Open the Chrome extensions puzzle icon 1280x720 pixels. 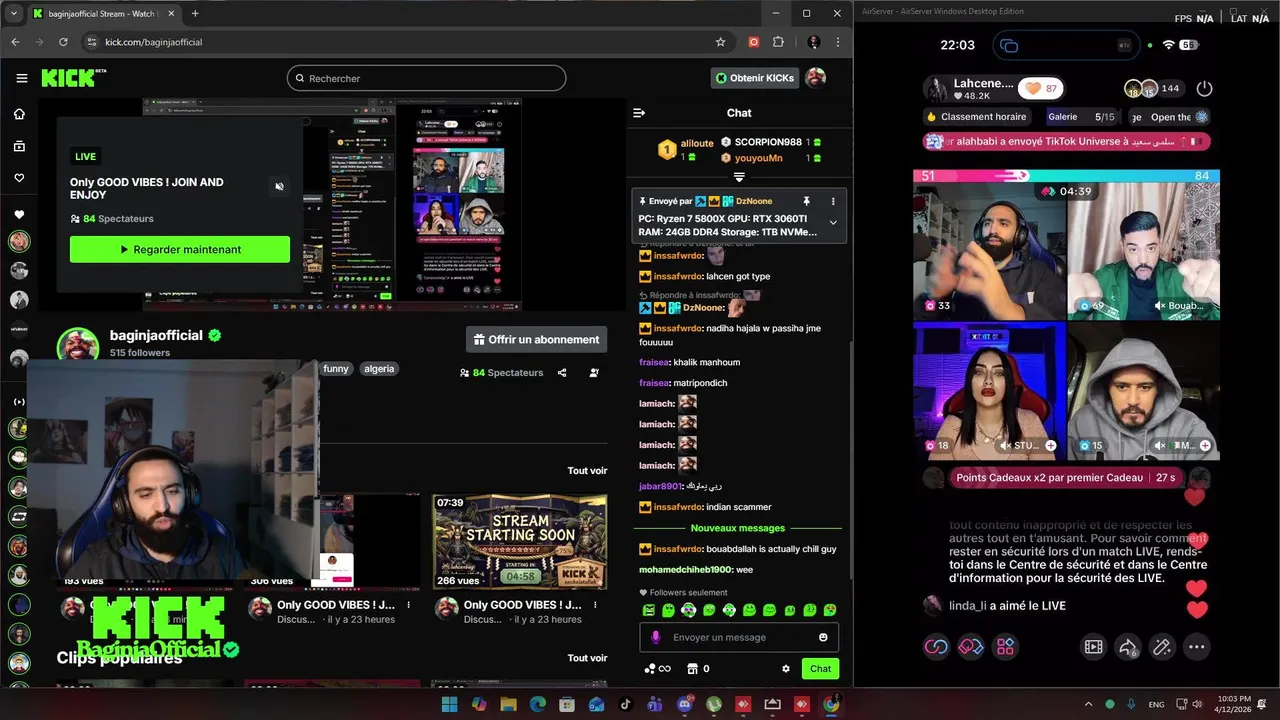[x=778, y=42]
